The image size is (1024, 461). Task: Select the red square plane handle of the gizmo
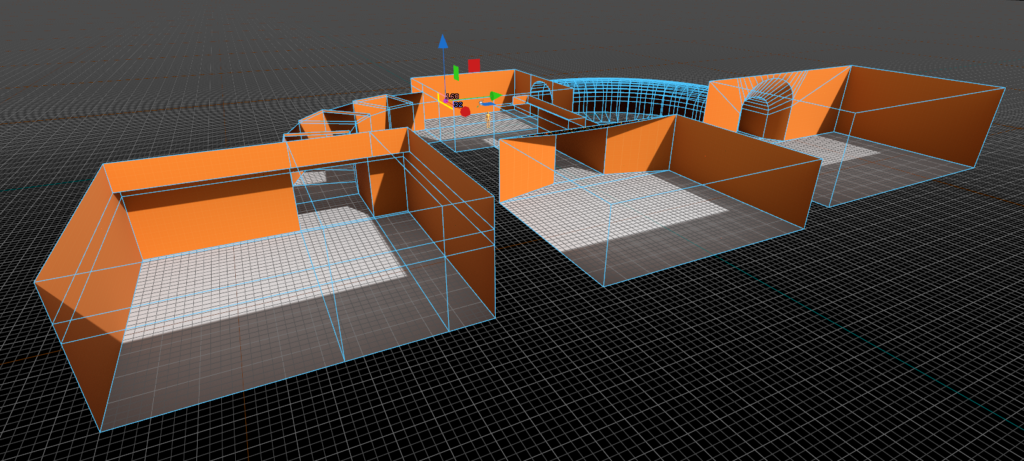point(474,65)
